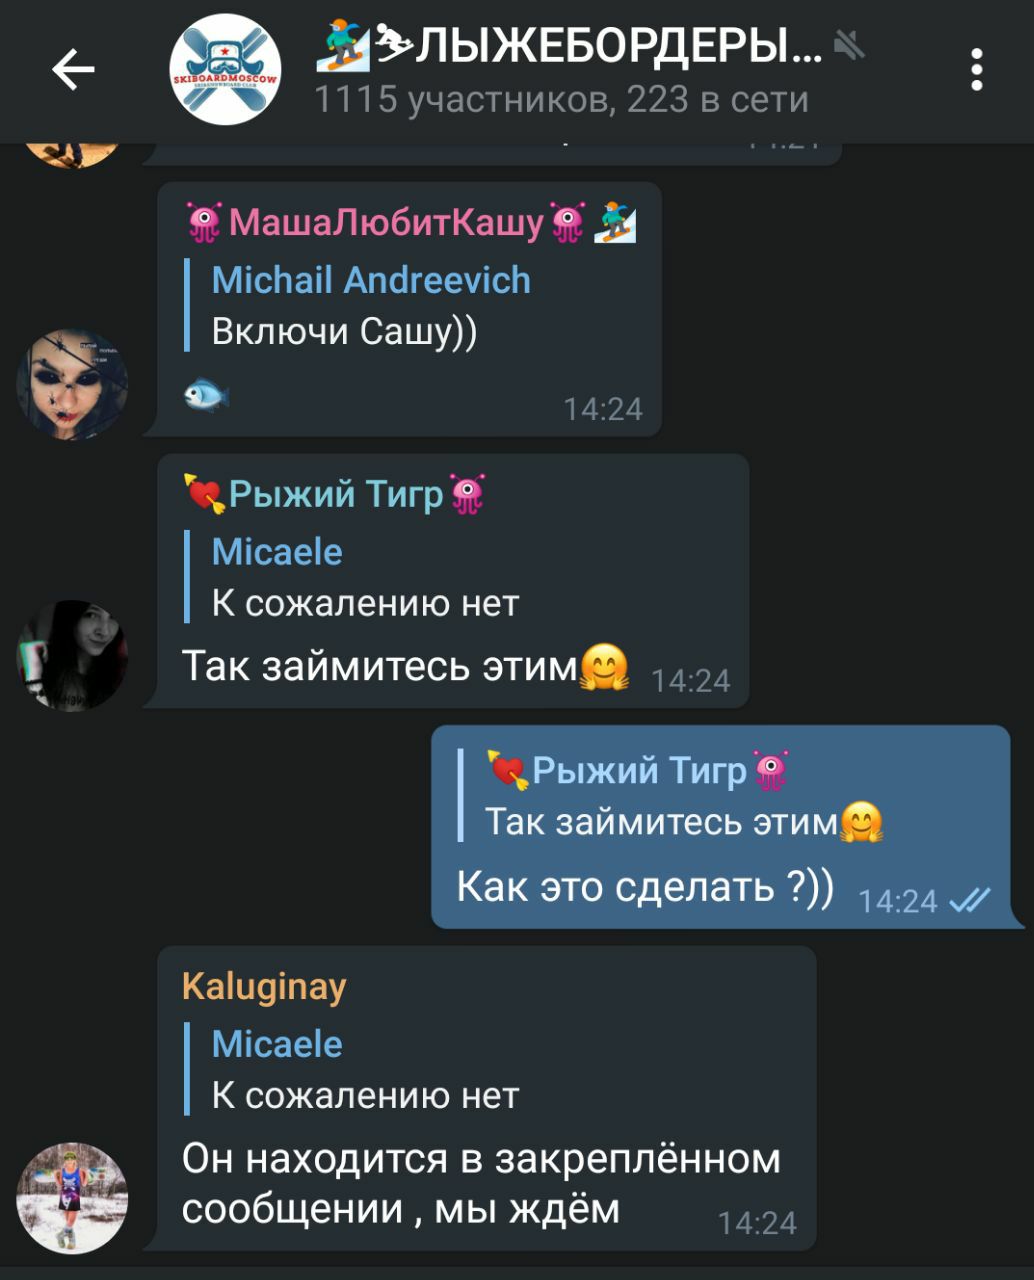Tap the back arrow in the header

tap(73, 70)
